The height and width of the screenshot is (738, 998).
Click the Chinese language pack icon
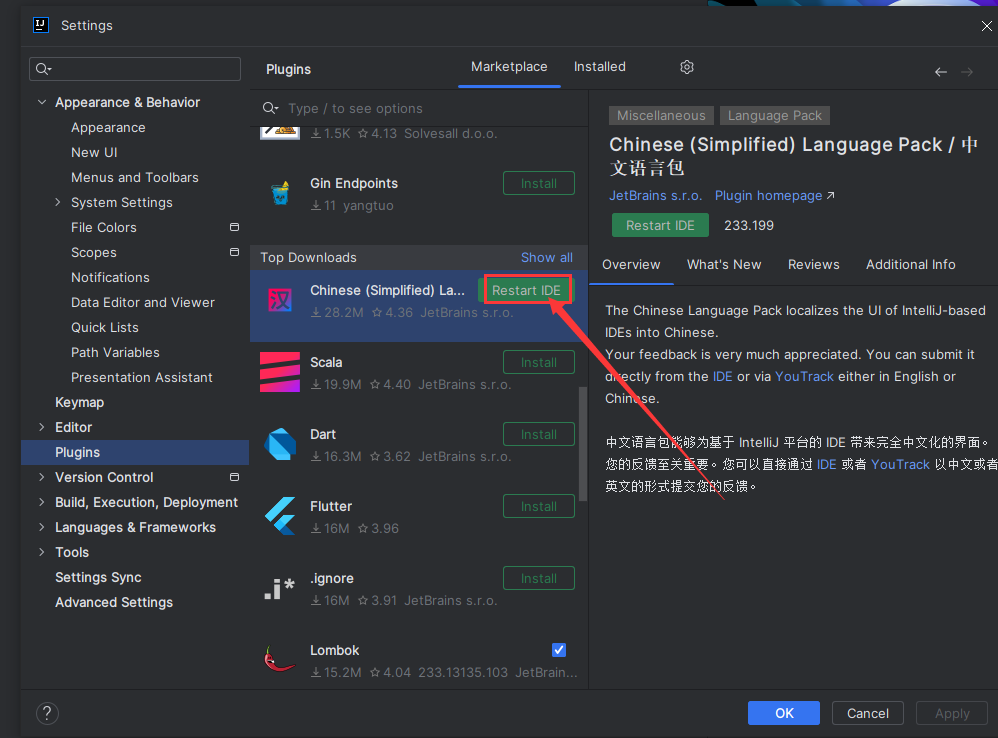coord(280,300)
